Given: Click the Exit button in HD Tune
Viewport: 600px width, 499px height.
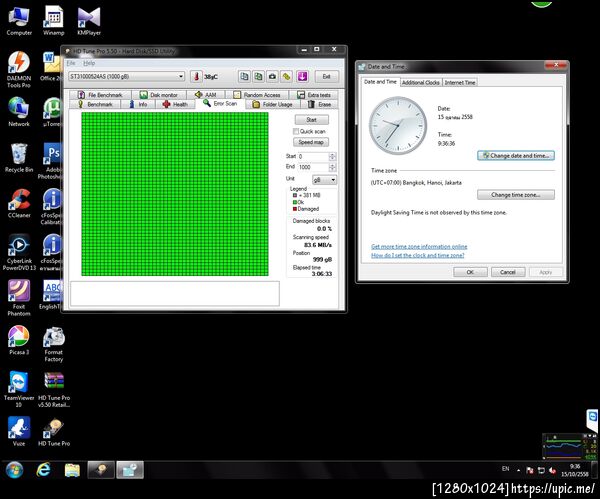Looking at the screenshot, I should [x=326, y=77].
